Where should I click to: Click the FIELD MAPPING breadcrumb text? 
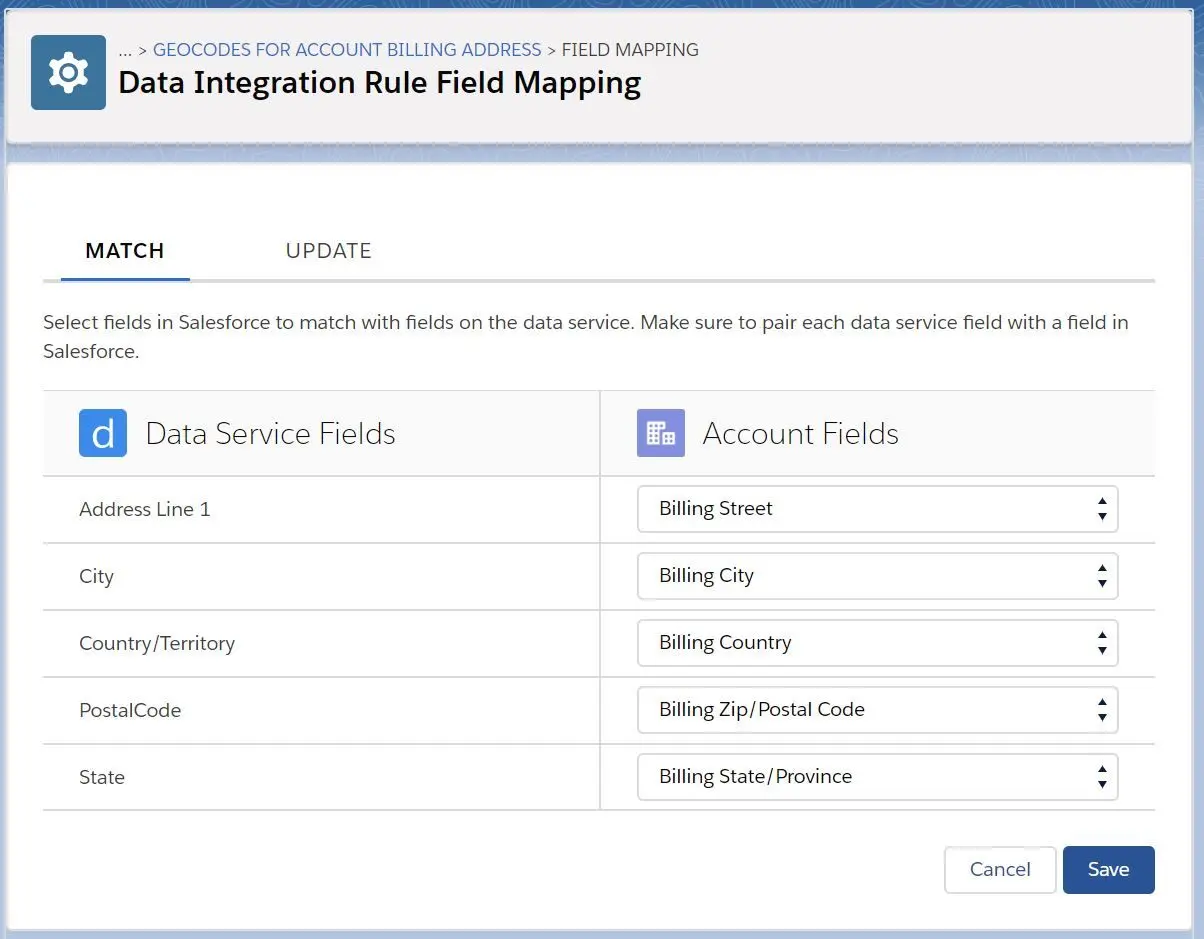coord(630,49)
